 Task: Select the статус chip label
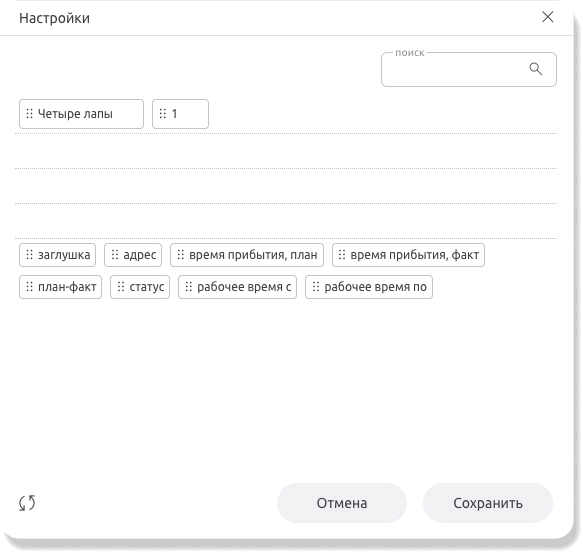[147, 287]
